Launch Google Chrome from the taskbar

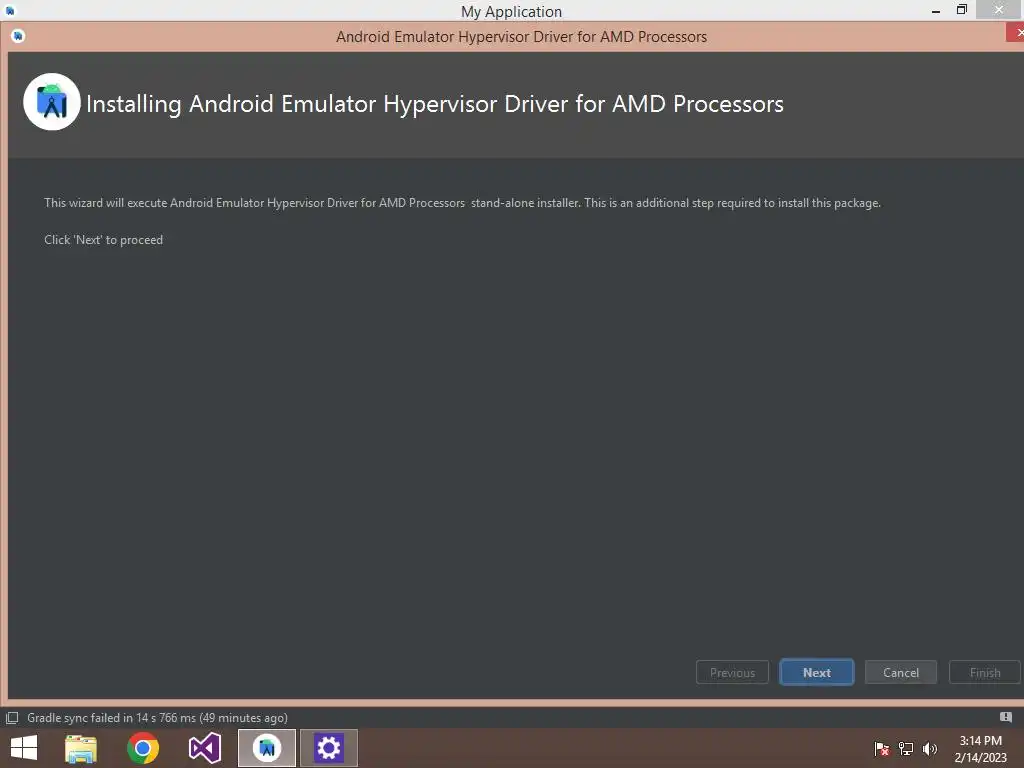(143, 748)
